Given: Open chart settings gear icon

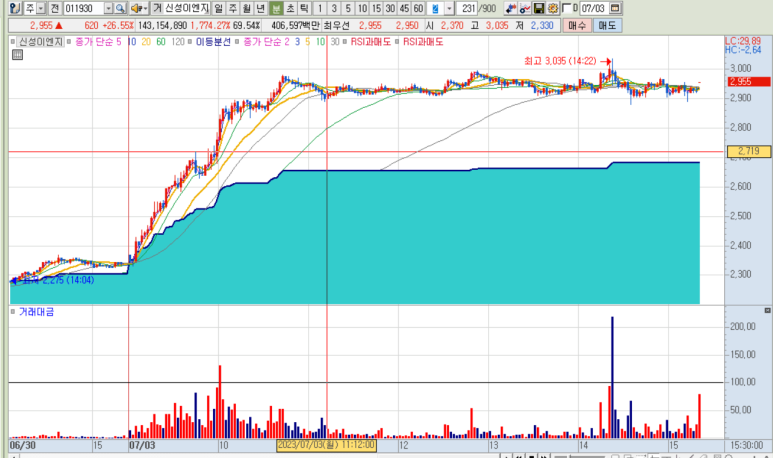Looking at the screenshot, I should [x=553, y=8].
